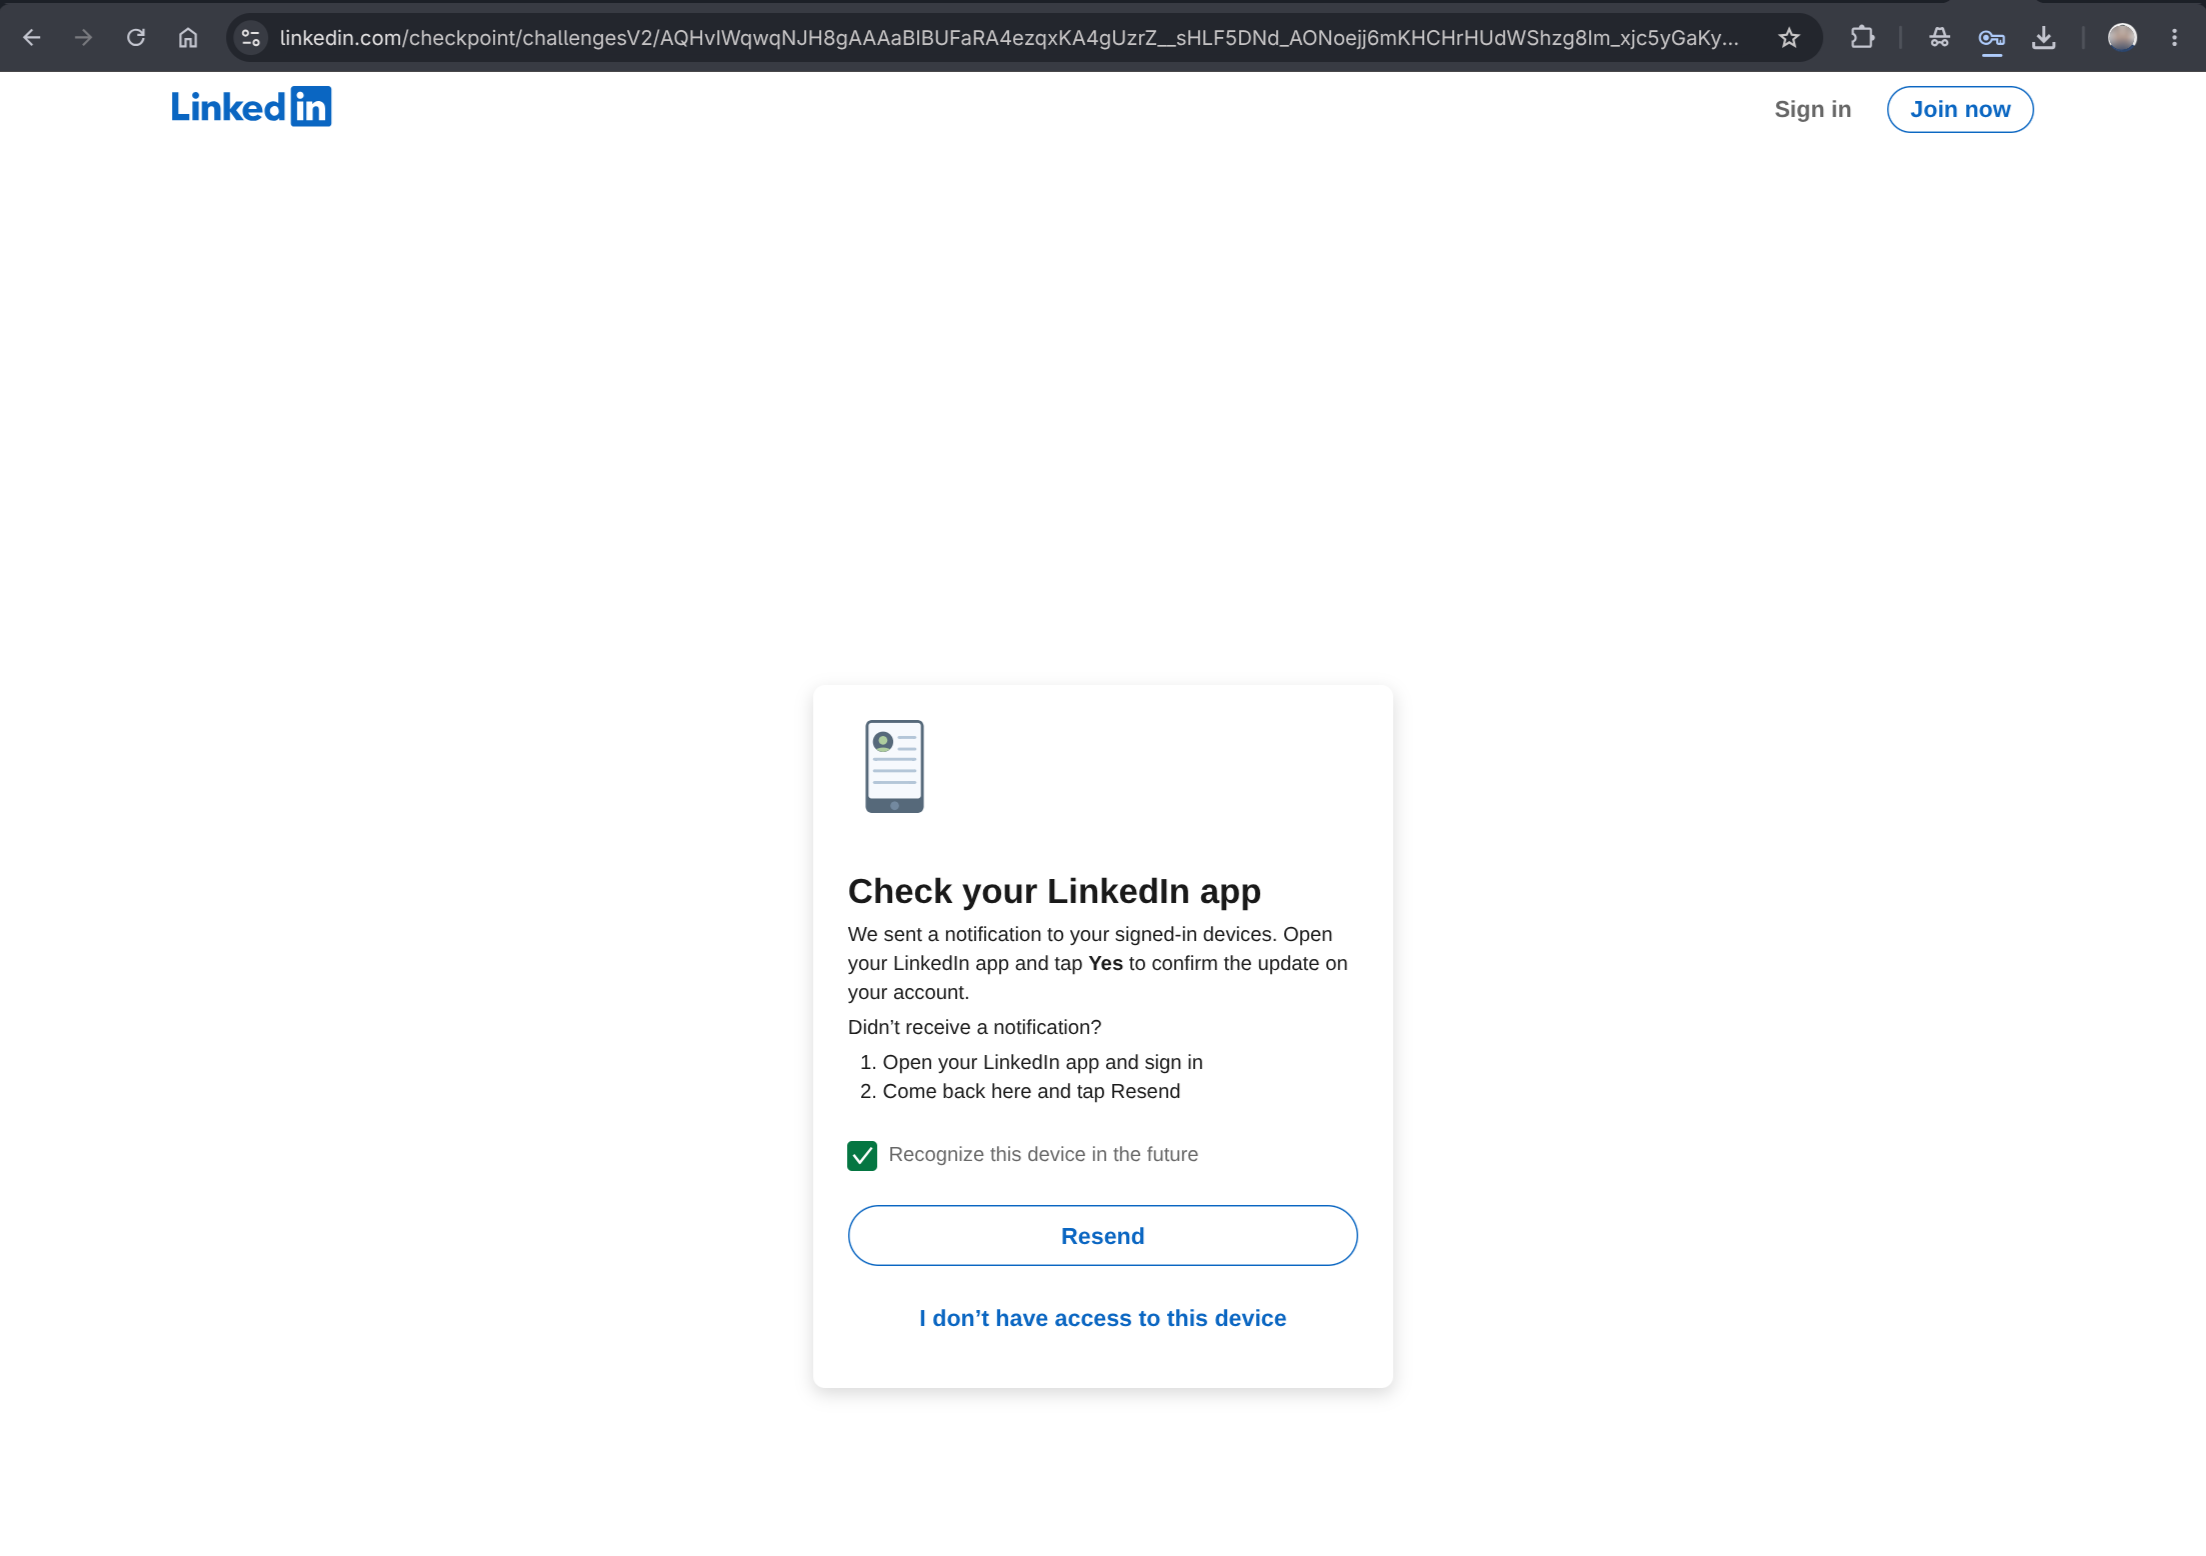Click I don't have access to this device

click(1102, 1318)
